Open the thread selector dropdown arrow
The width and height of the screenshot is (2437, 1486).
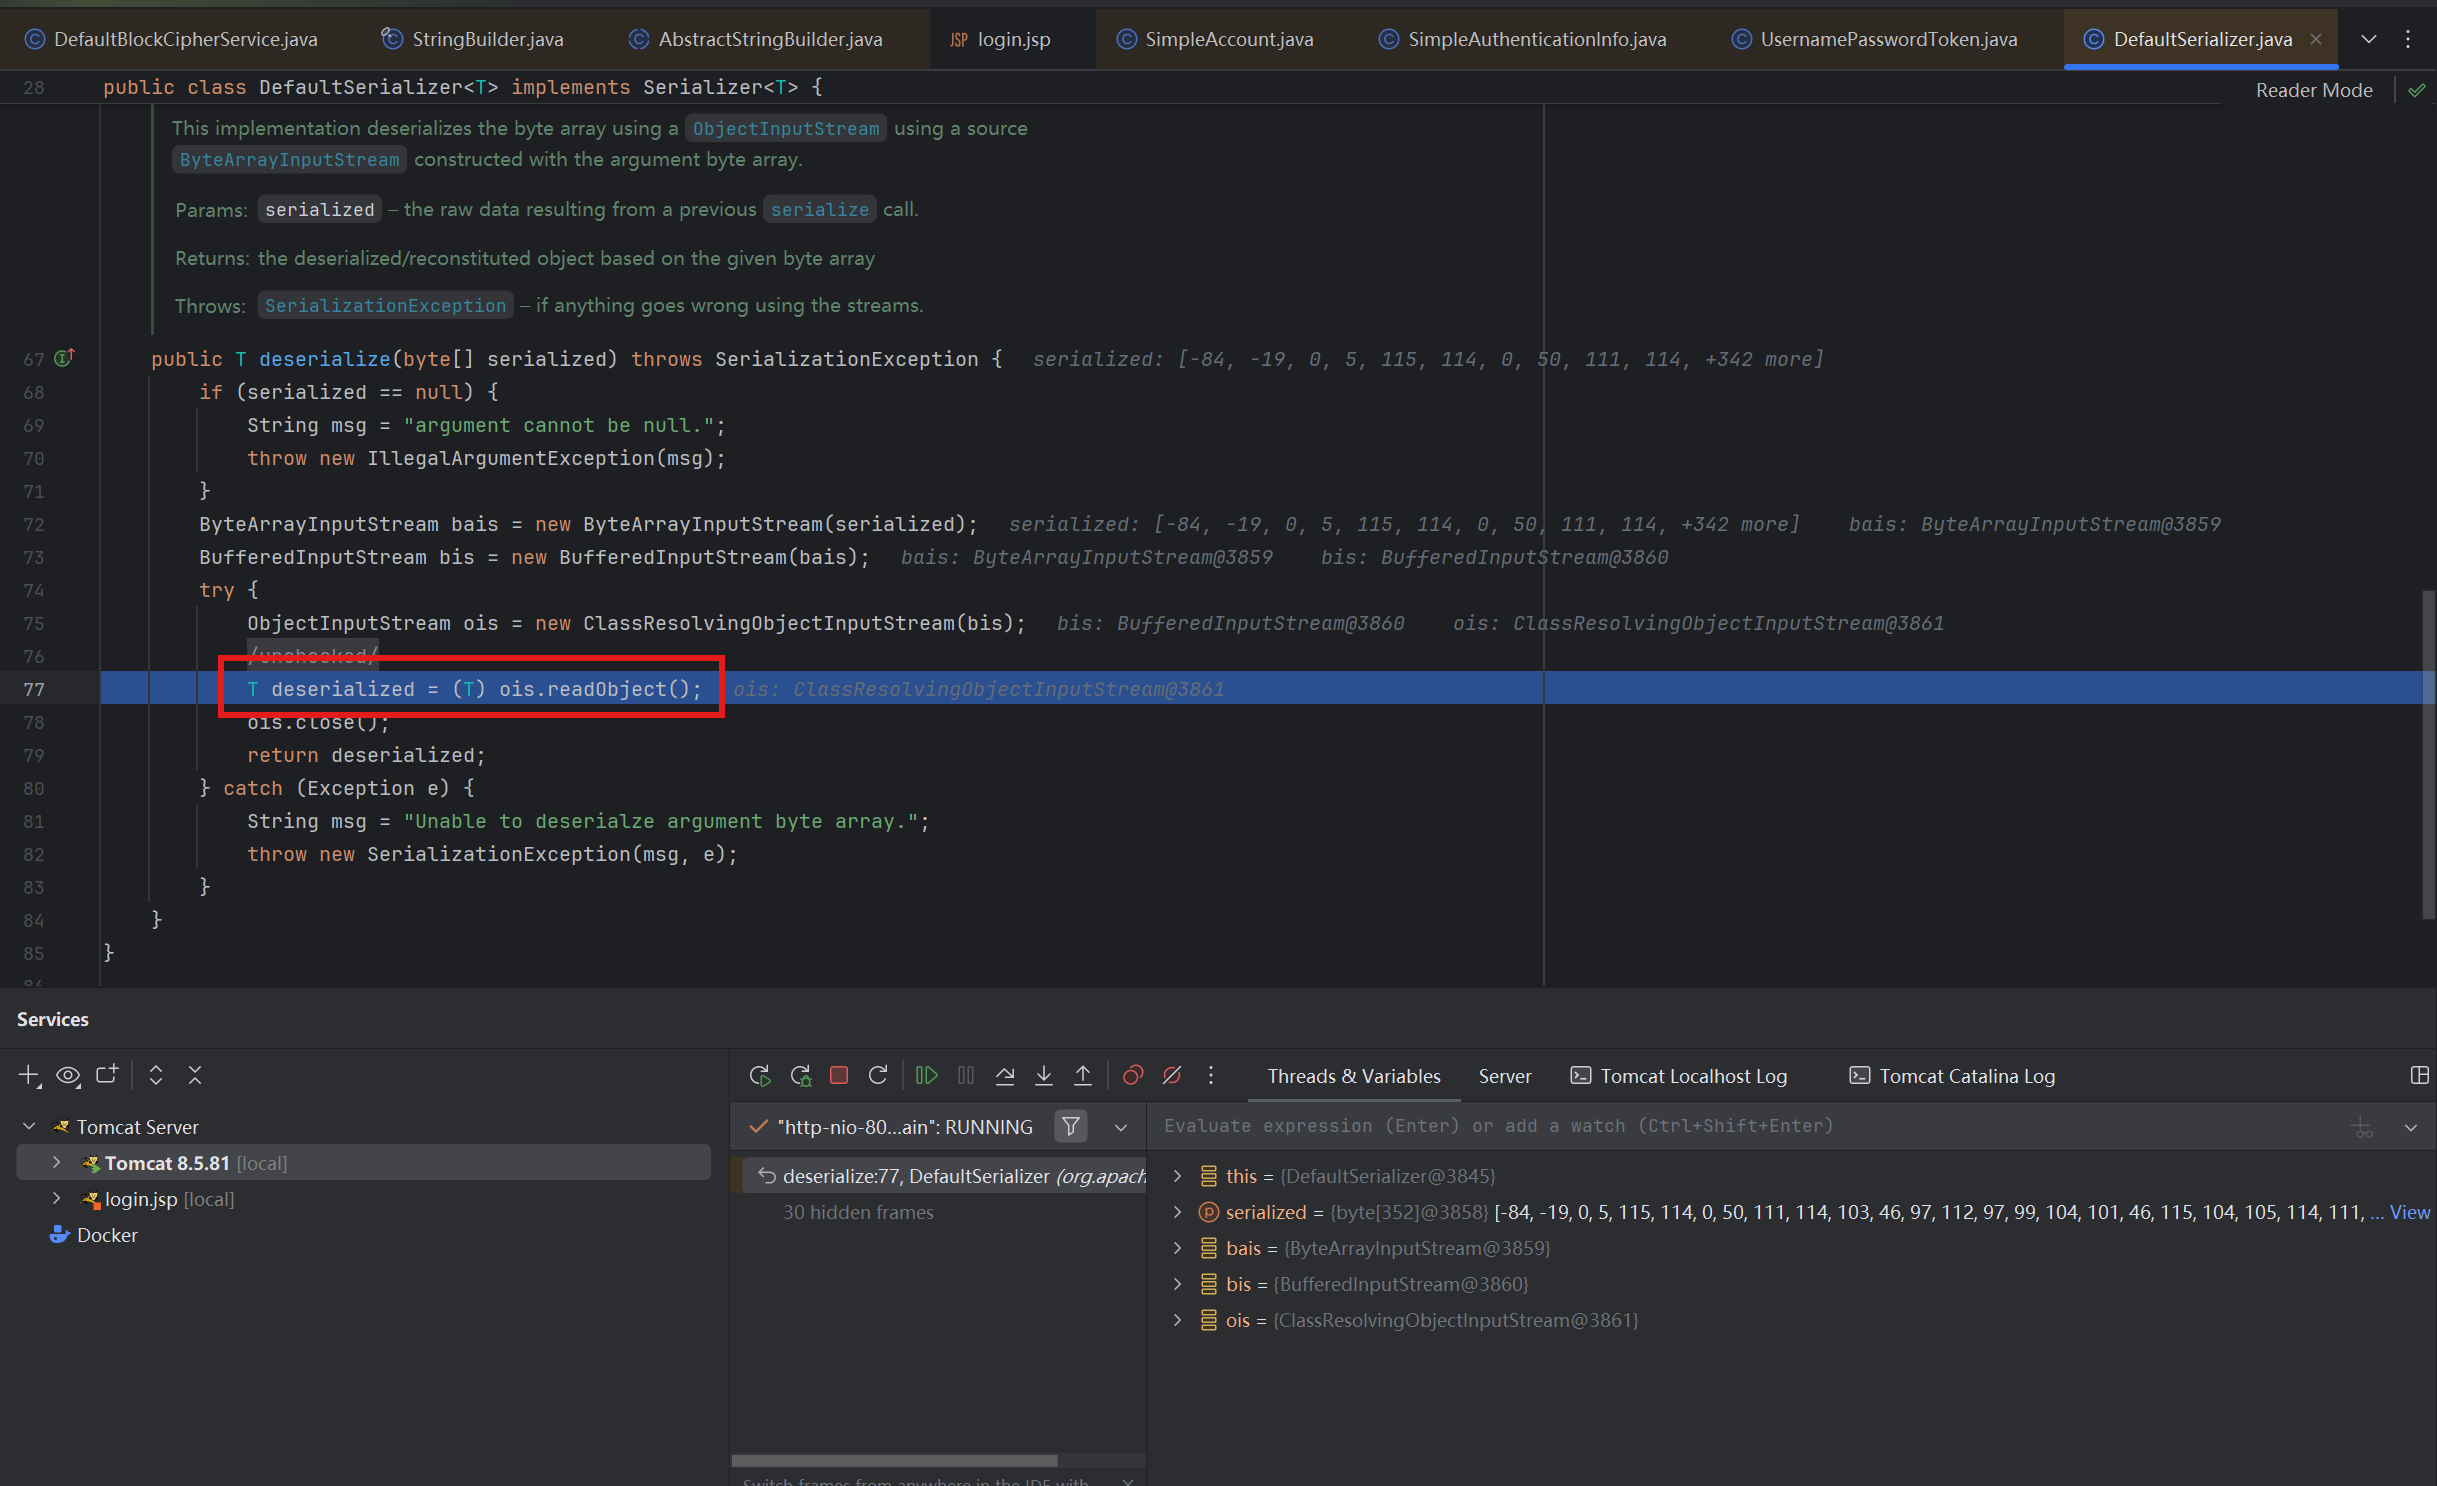[1120, 1127]
